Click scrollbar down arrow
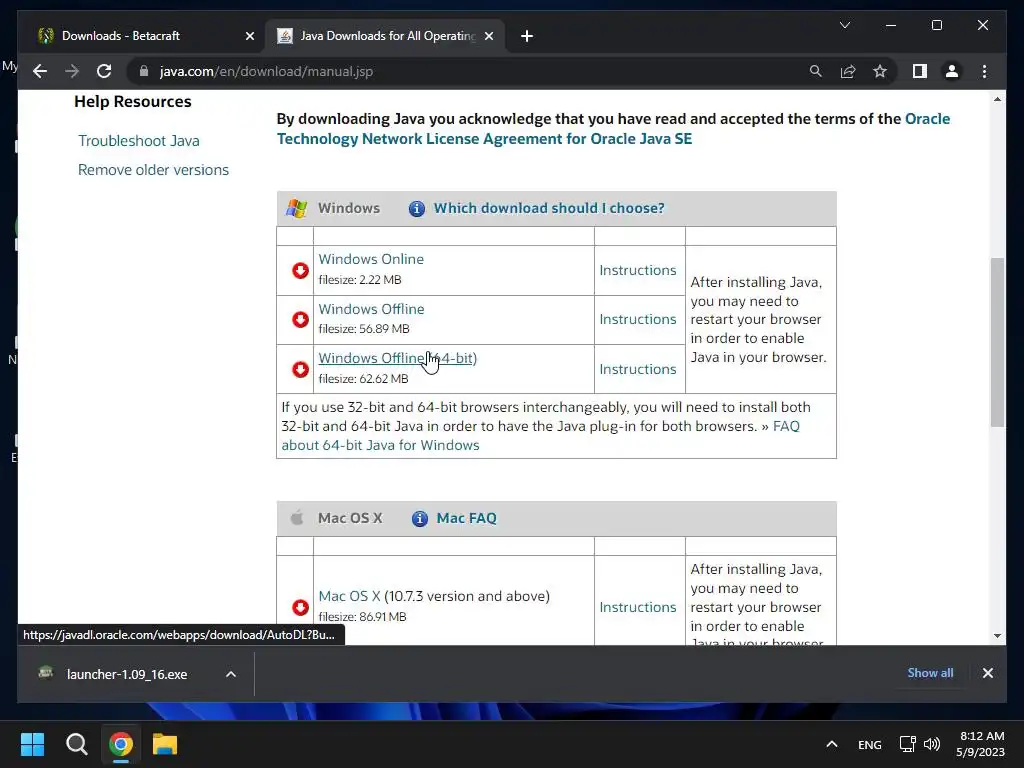This screenshot has width=1024, height=768. [x=997, y=636]
